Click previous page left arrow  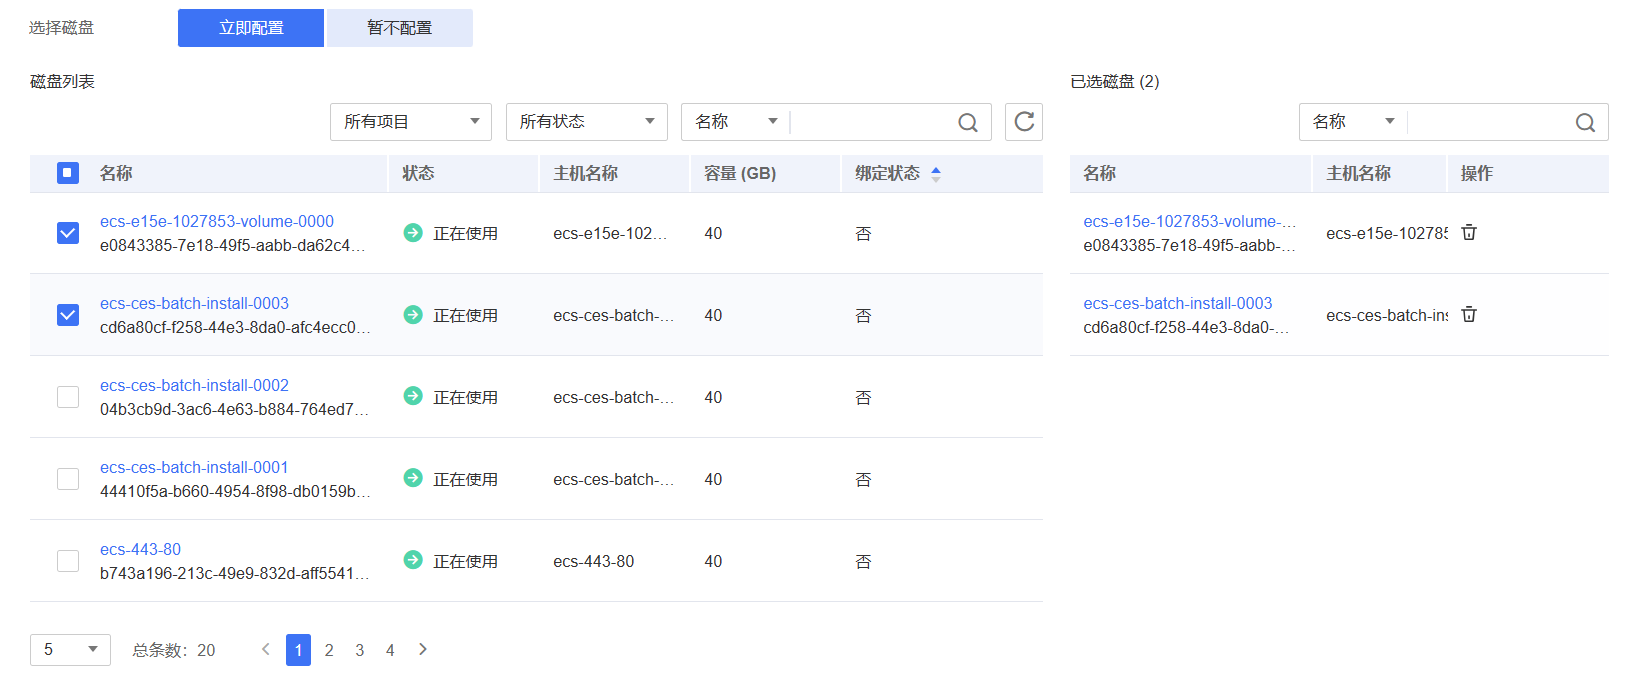[x=266, y=650]
